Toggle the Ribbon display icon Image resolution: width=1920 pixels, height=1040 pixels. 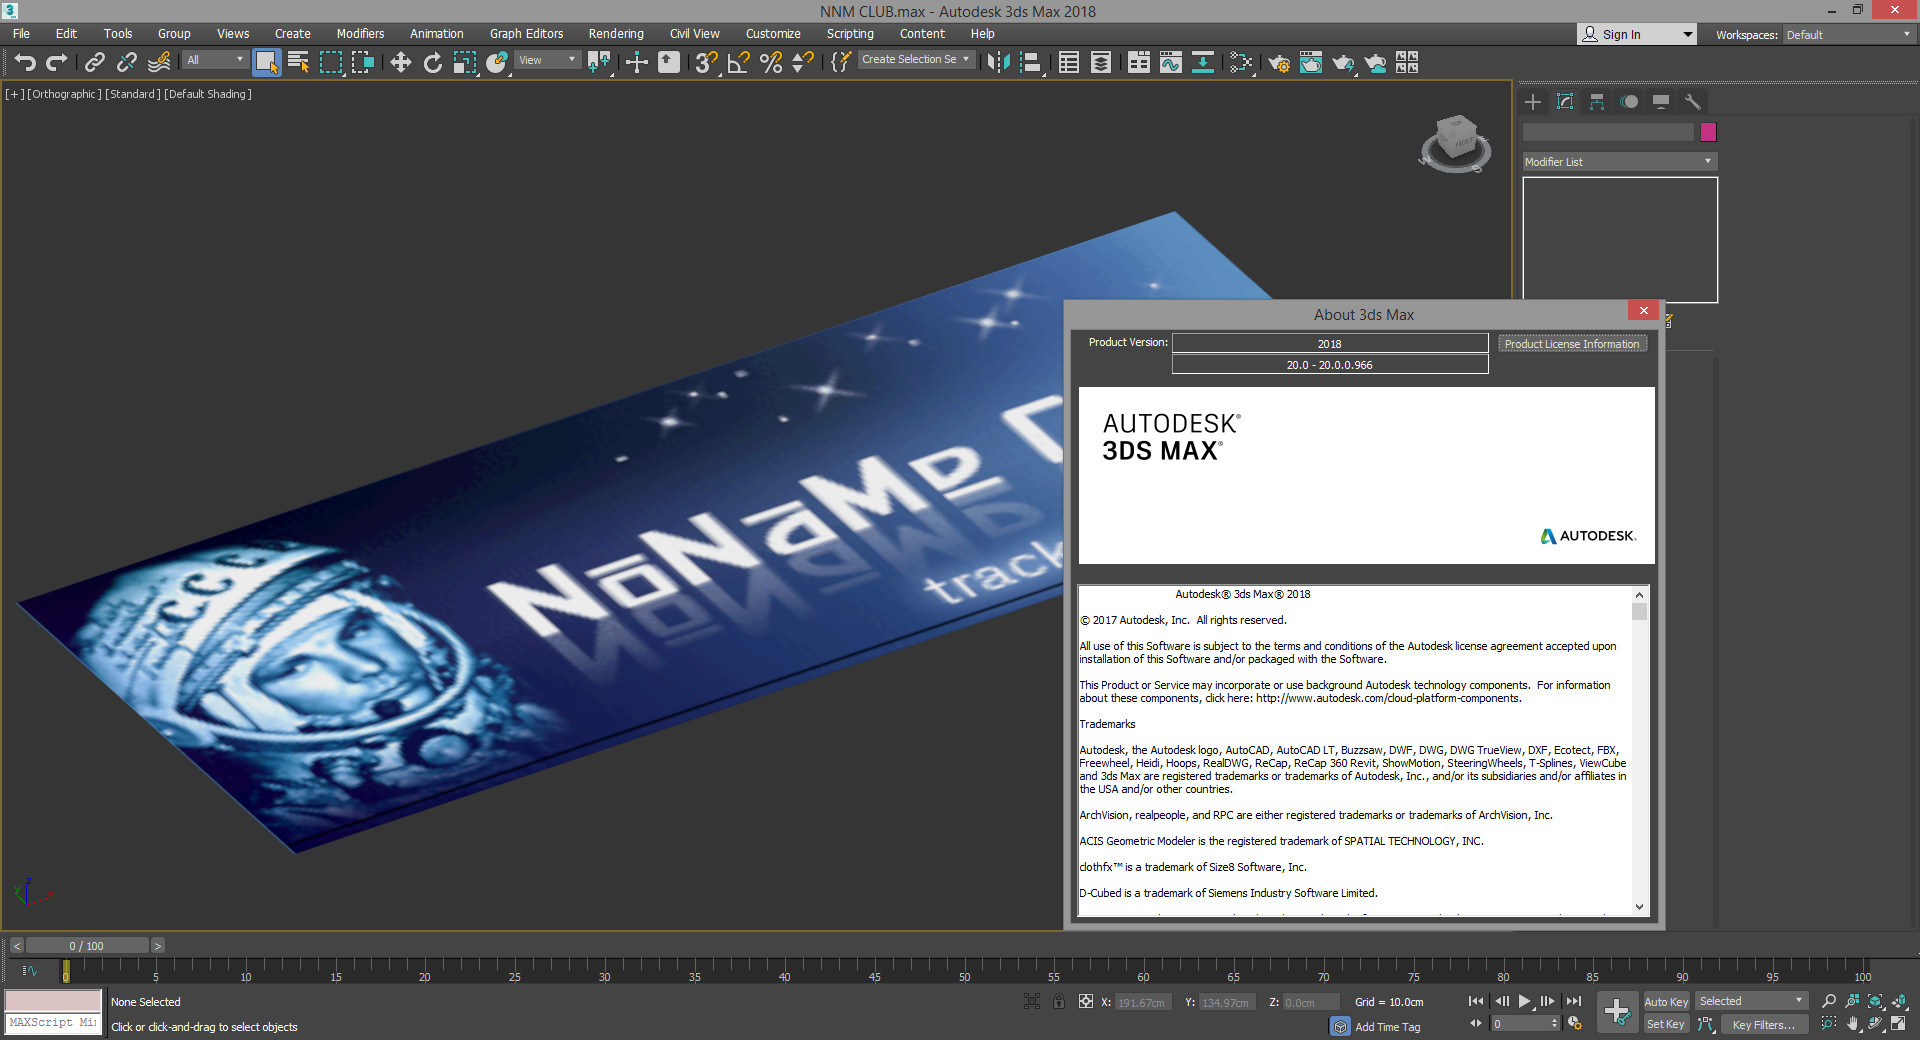[1139, 62]
